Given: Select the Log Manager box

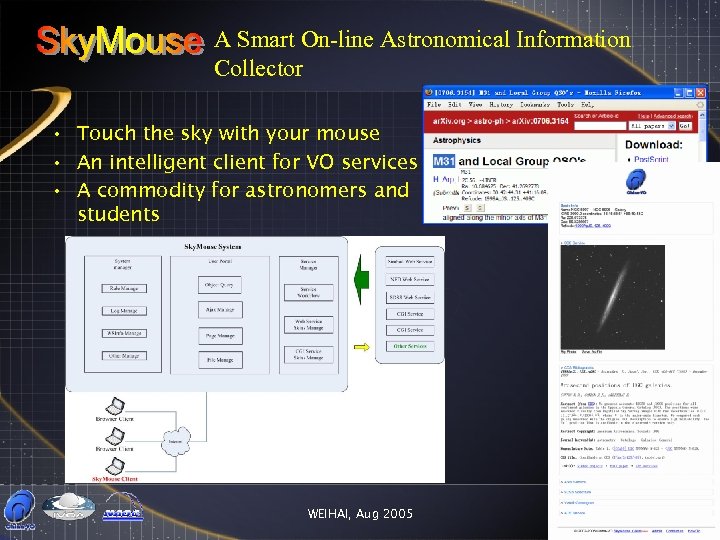Looking at the screenshot, I should pyautogui.click(x=124, y=311).
